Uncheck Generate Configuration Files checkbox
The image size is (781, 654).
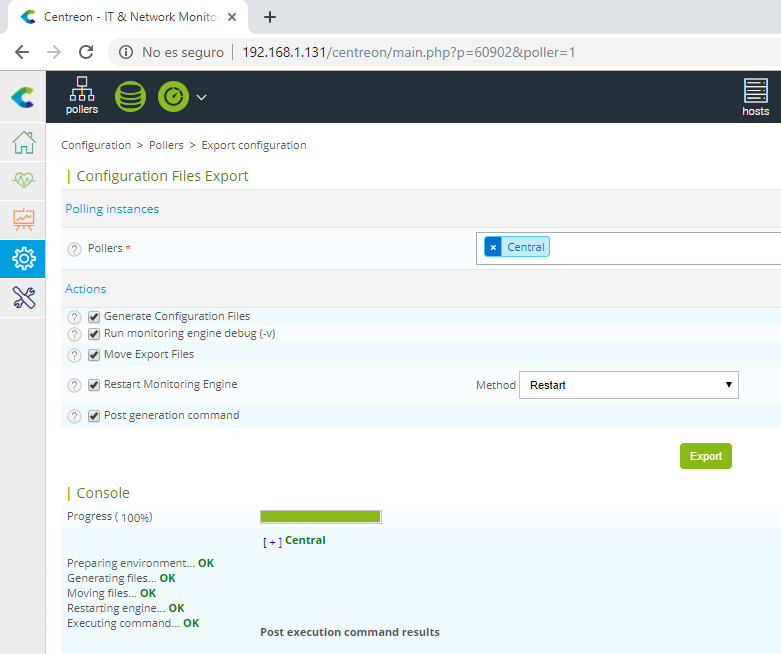[x=94, y=317]
